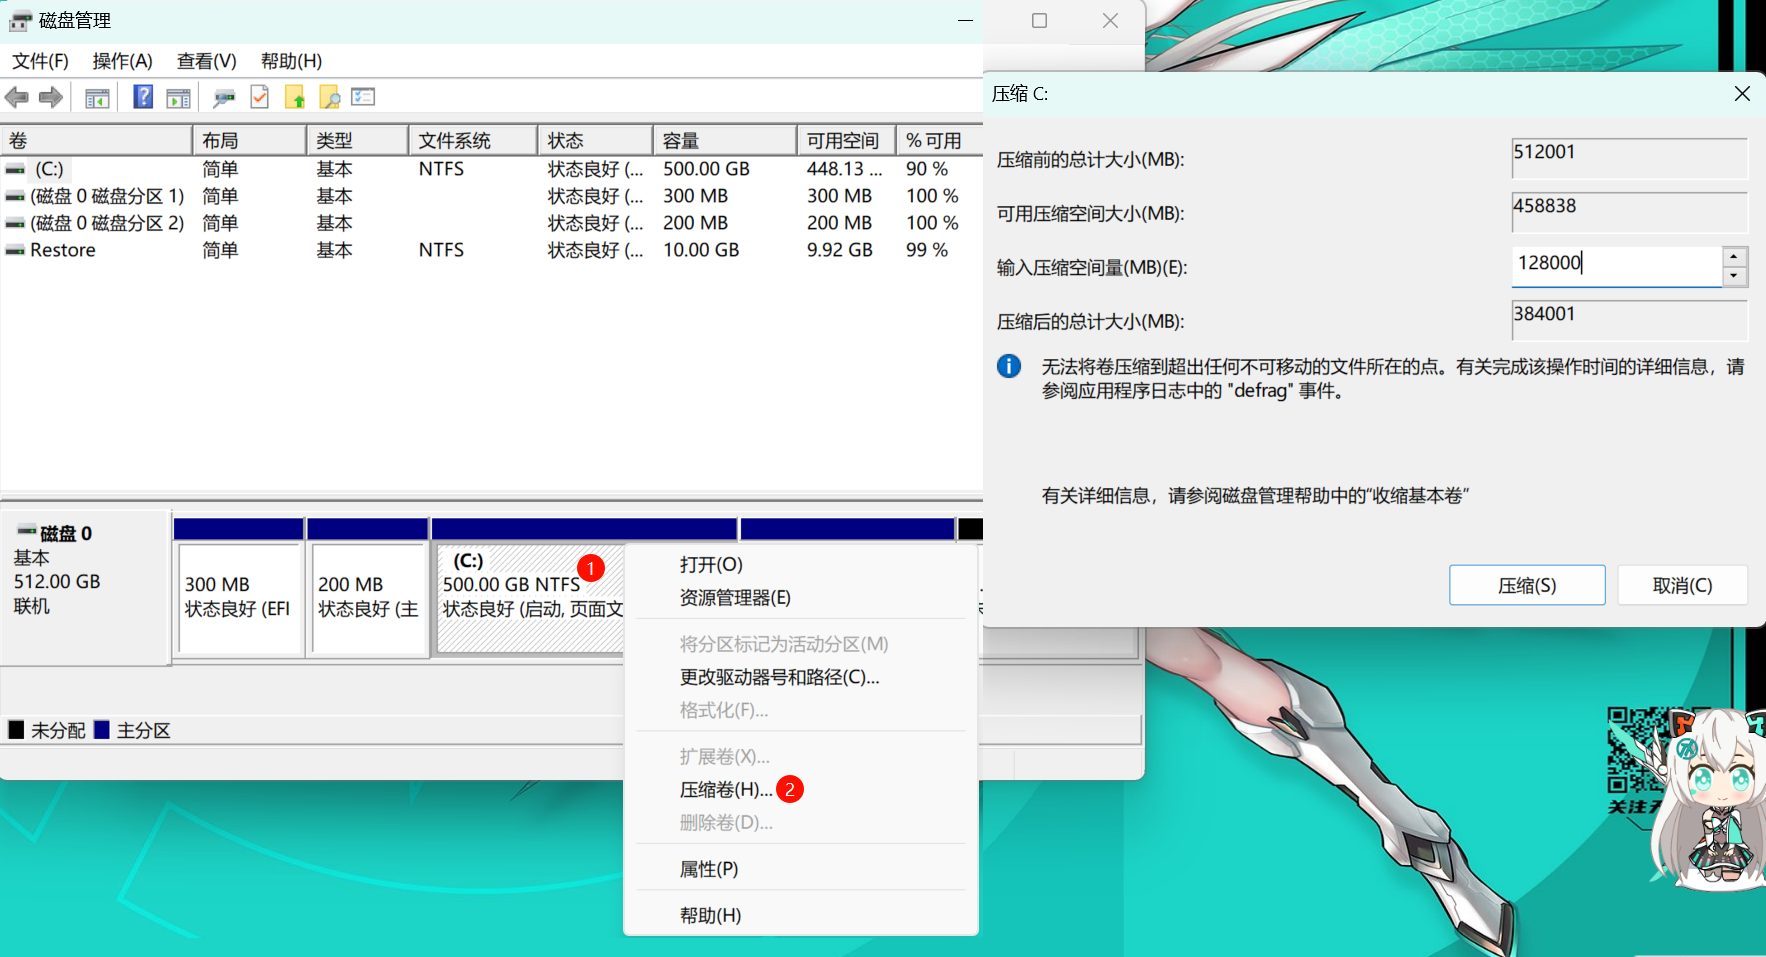
Task: Click the disabled 格式化(F)... menu entry
Action: point(724,711)
